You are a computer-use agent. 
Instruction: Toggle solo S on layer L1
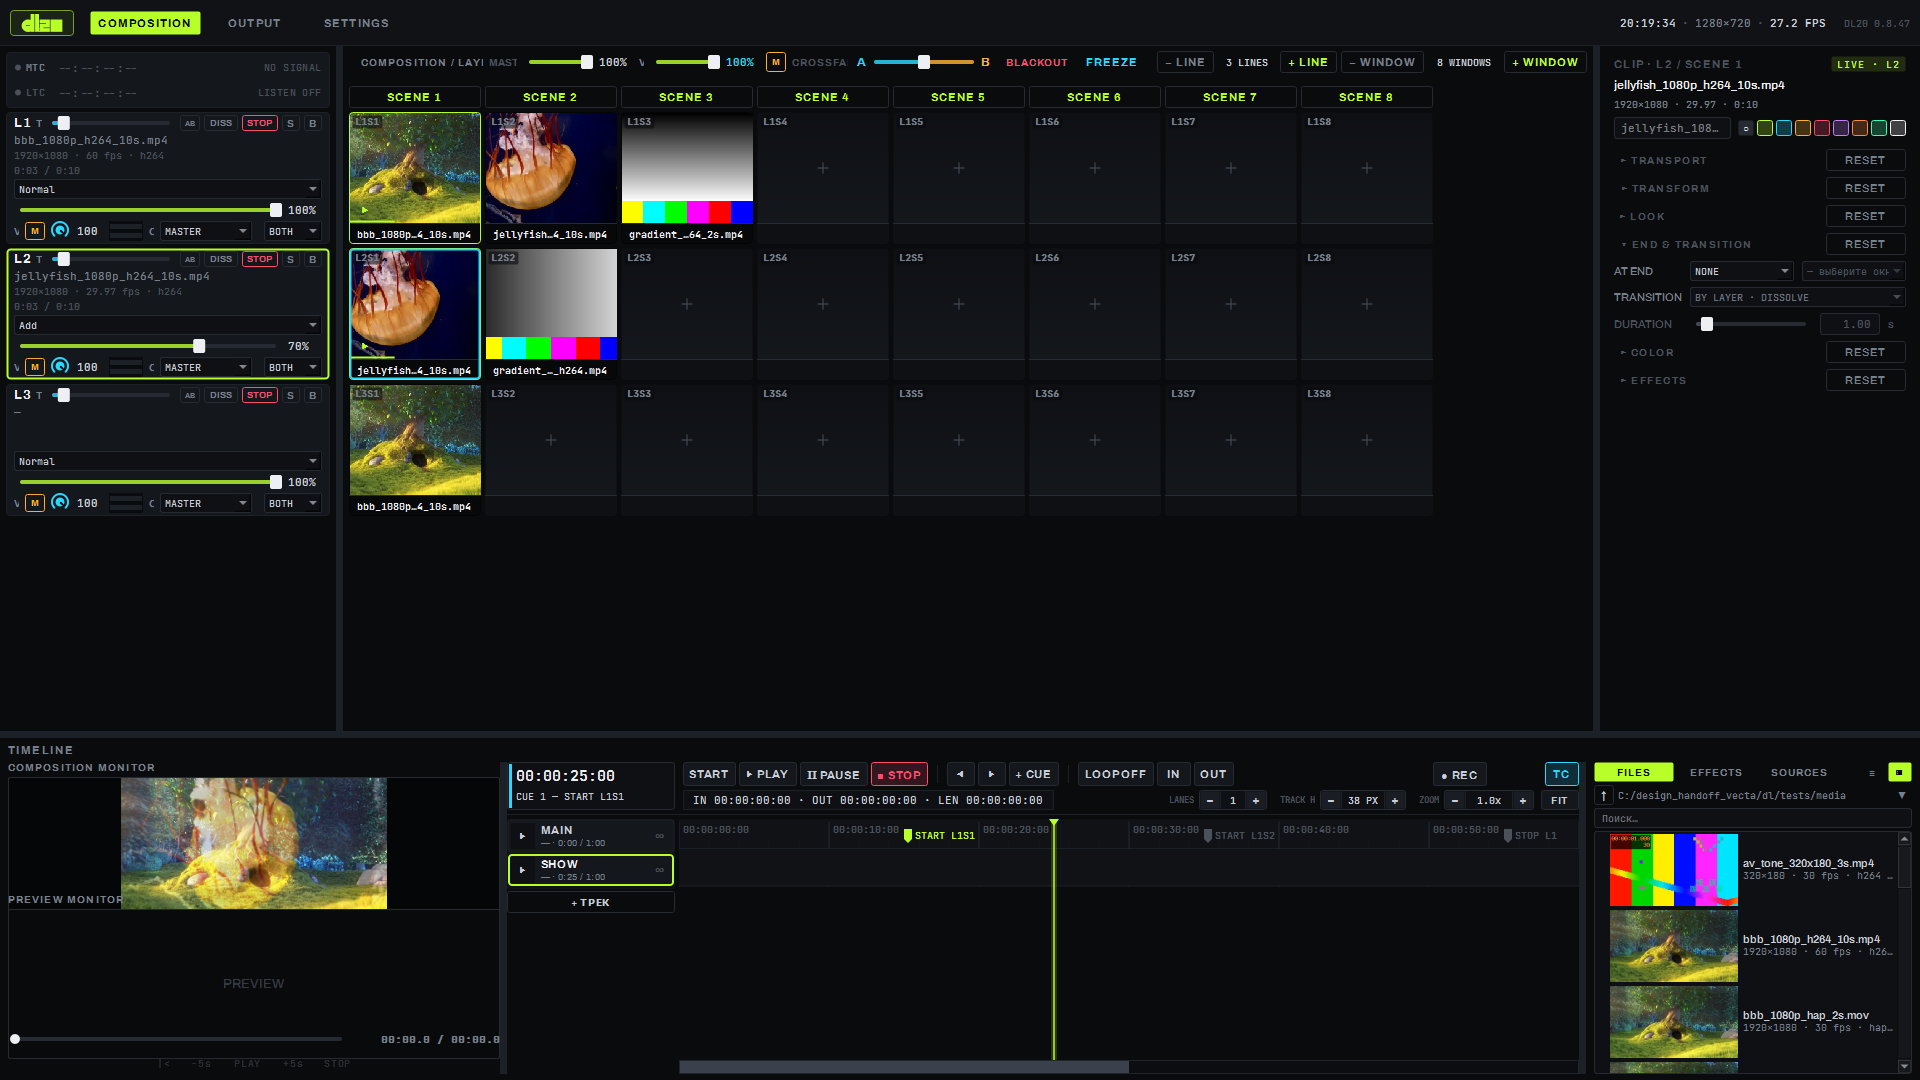point(291,123)
